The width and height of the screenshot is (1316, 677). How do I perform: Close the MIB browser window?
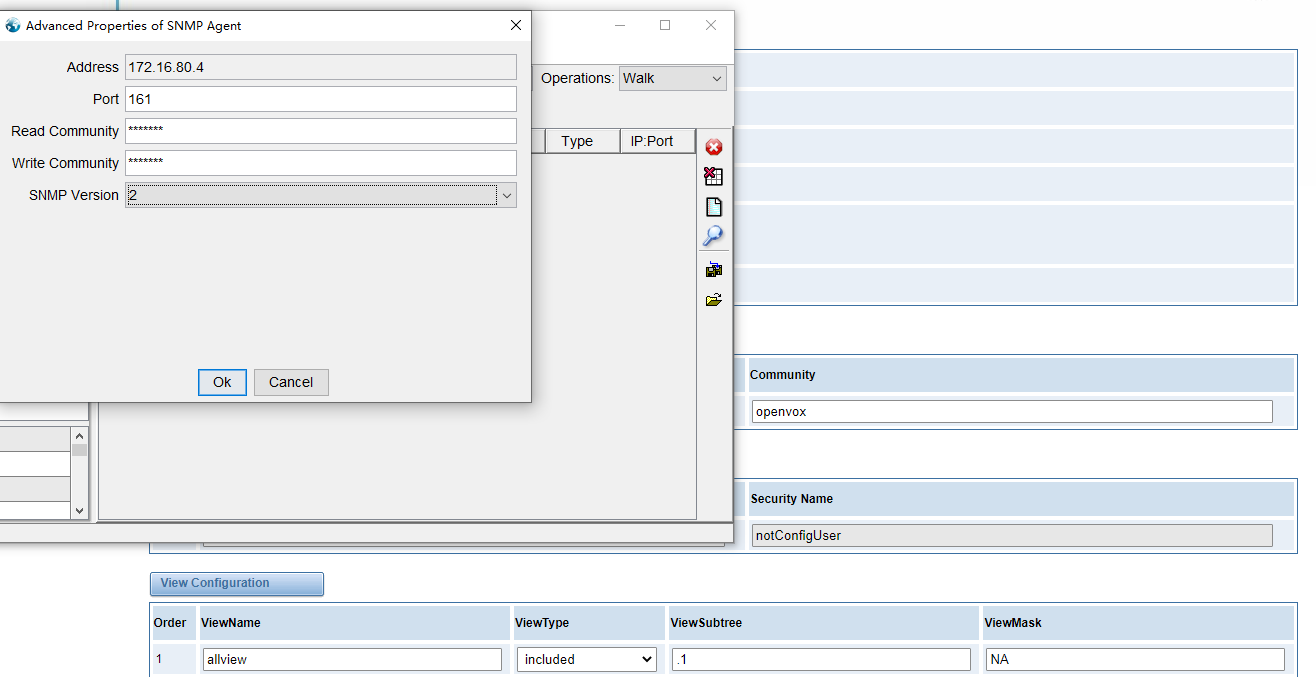[711, 25]
